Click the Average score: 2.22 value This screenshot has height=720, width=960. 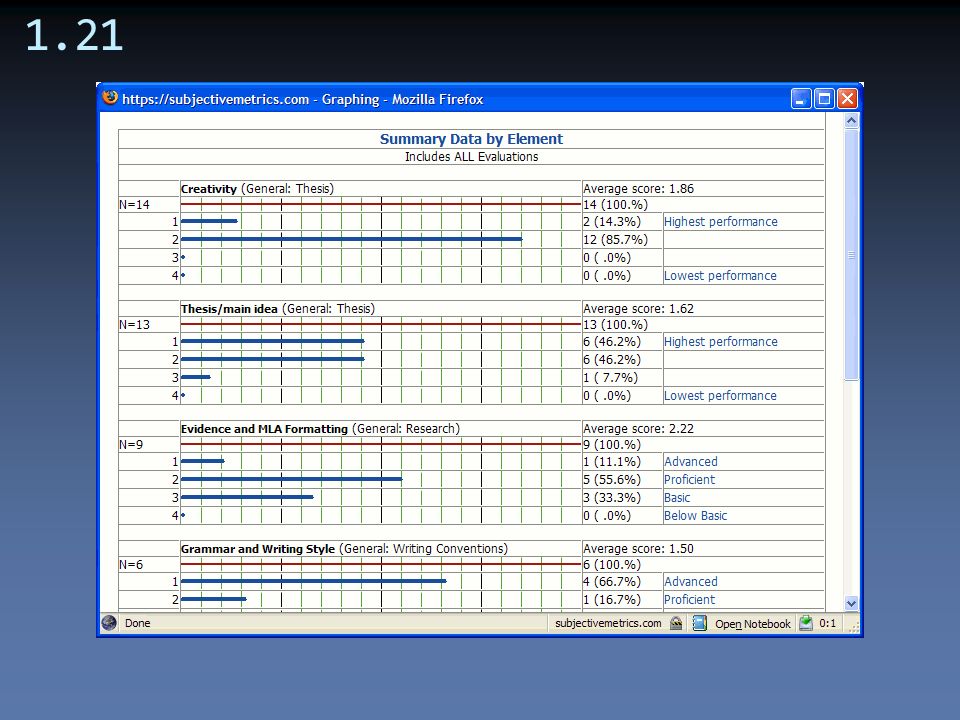[x=639, y=429]
